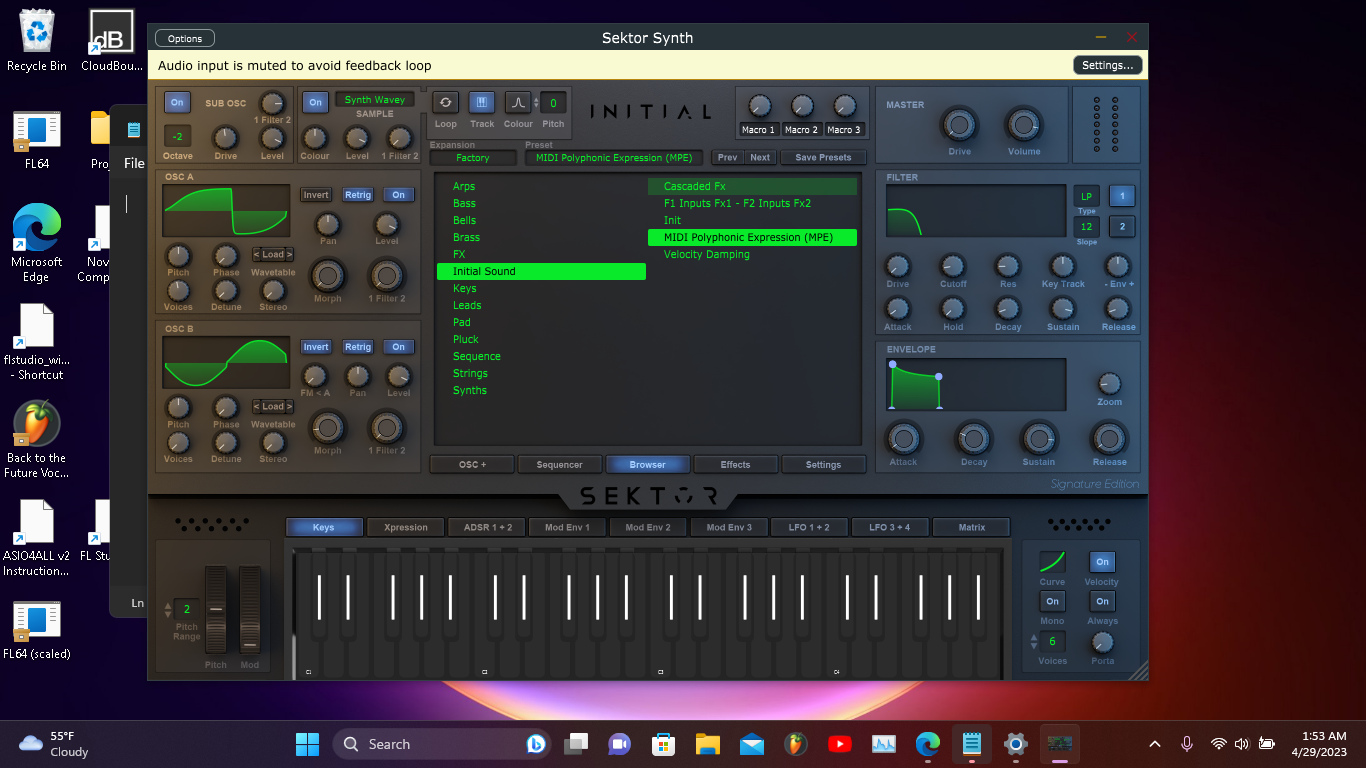Toggle the sample Track keyboard icon
This screenshot has width=1366, height=768.
coord(482,102)
